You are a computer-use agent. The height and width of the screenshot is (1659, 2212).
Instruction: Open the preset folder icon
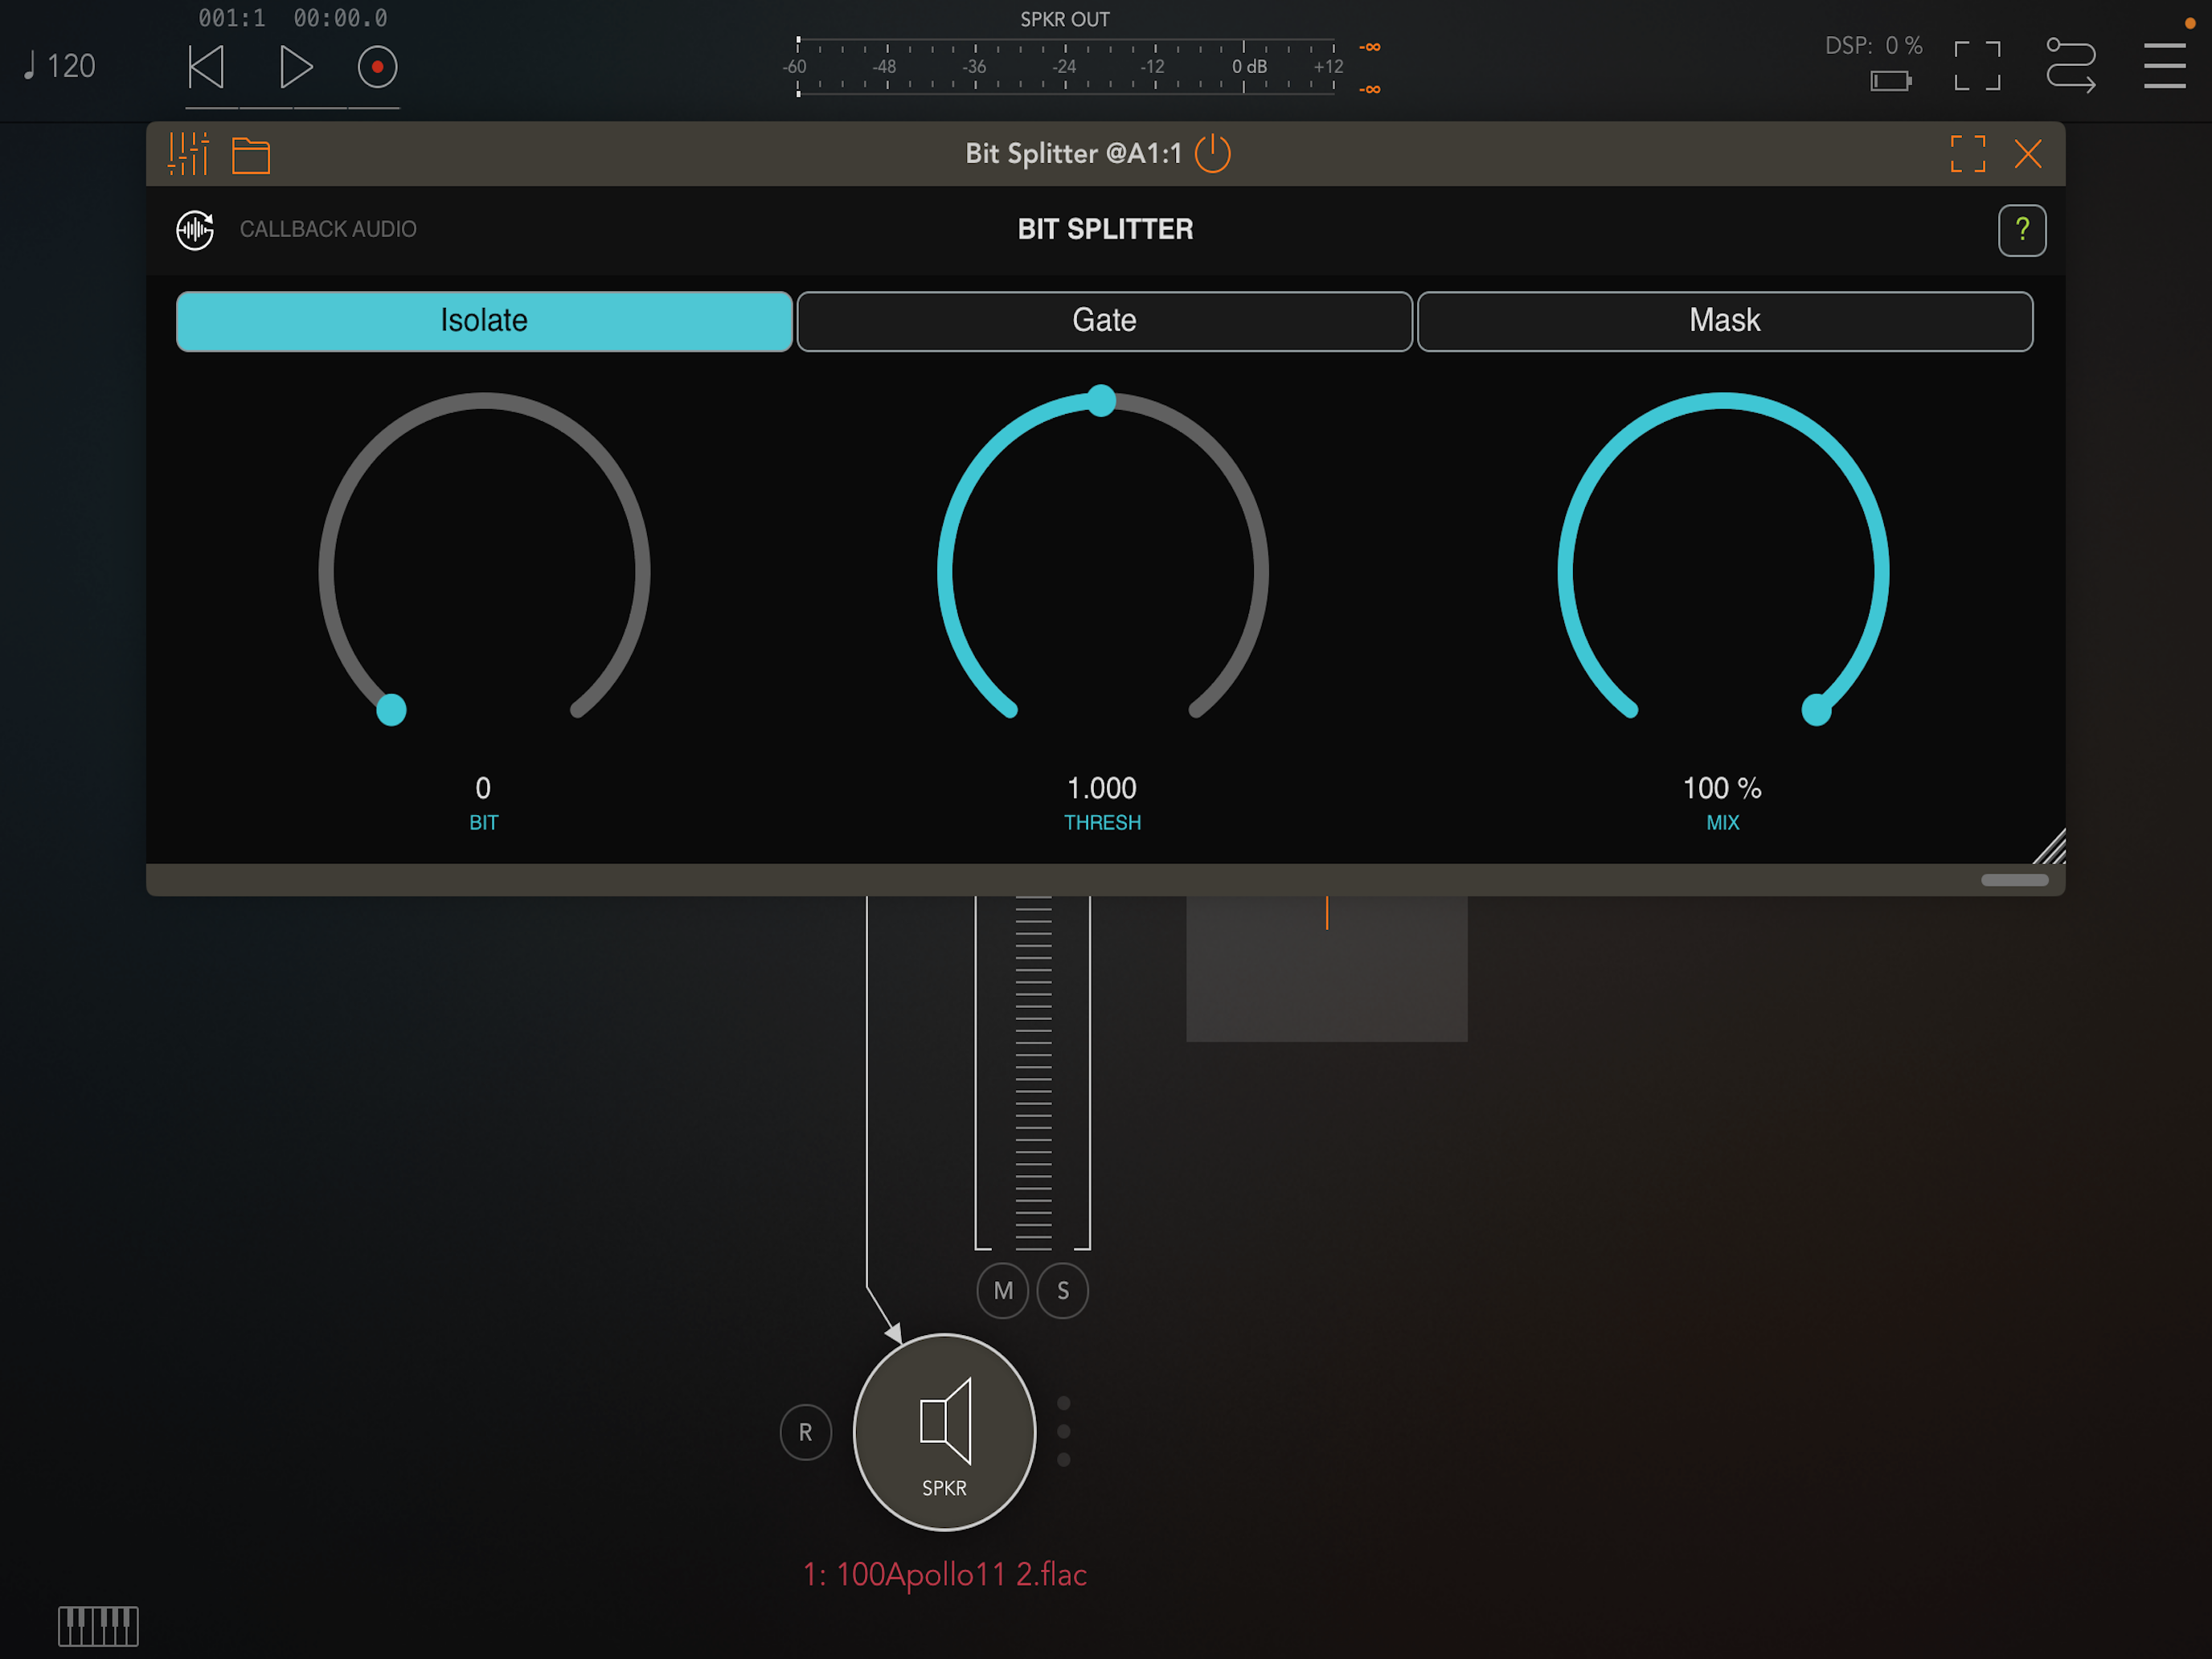pyautogui.click(x=251, y=155)
